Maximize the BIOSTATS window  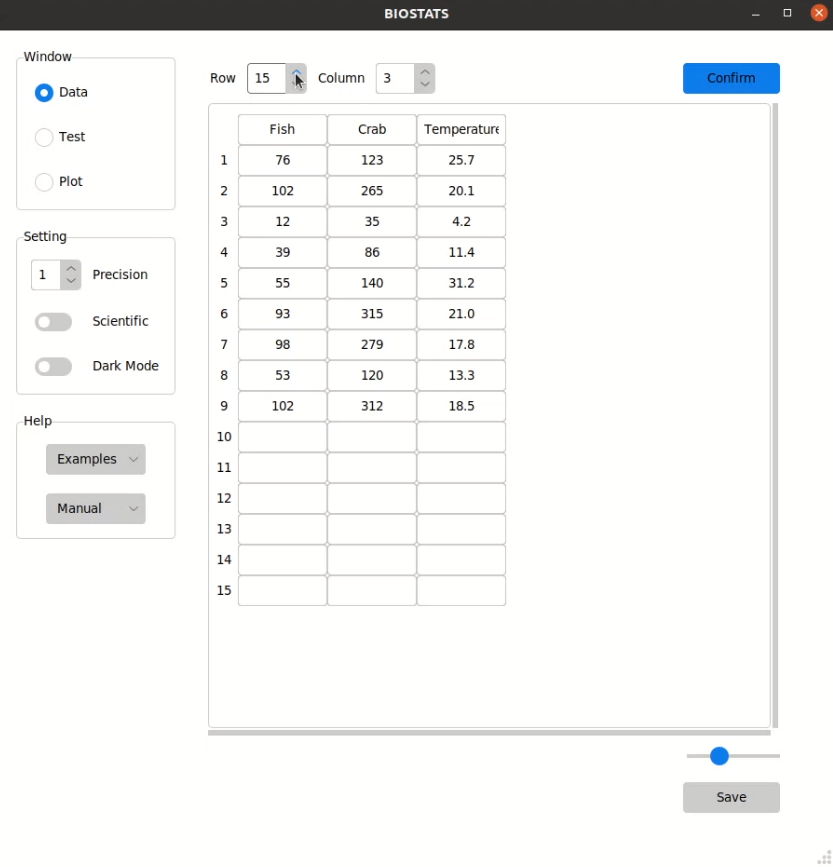tap(787, 13)
